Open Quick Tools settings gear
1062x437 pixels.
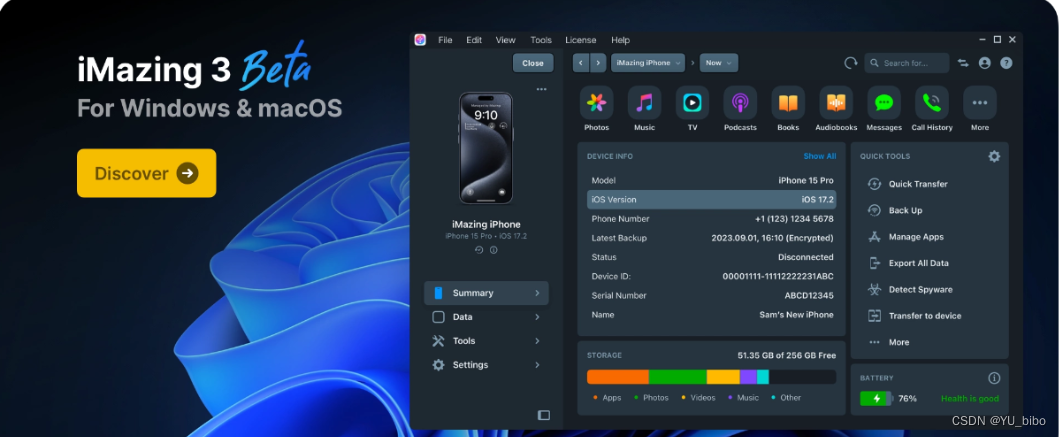pos(994,157)
